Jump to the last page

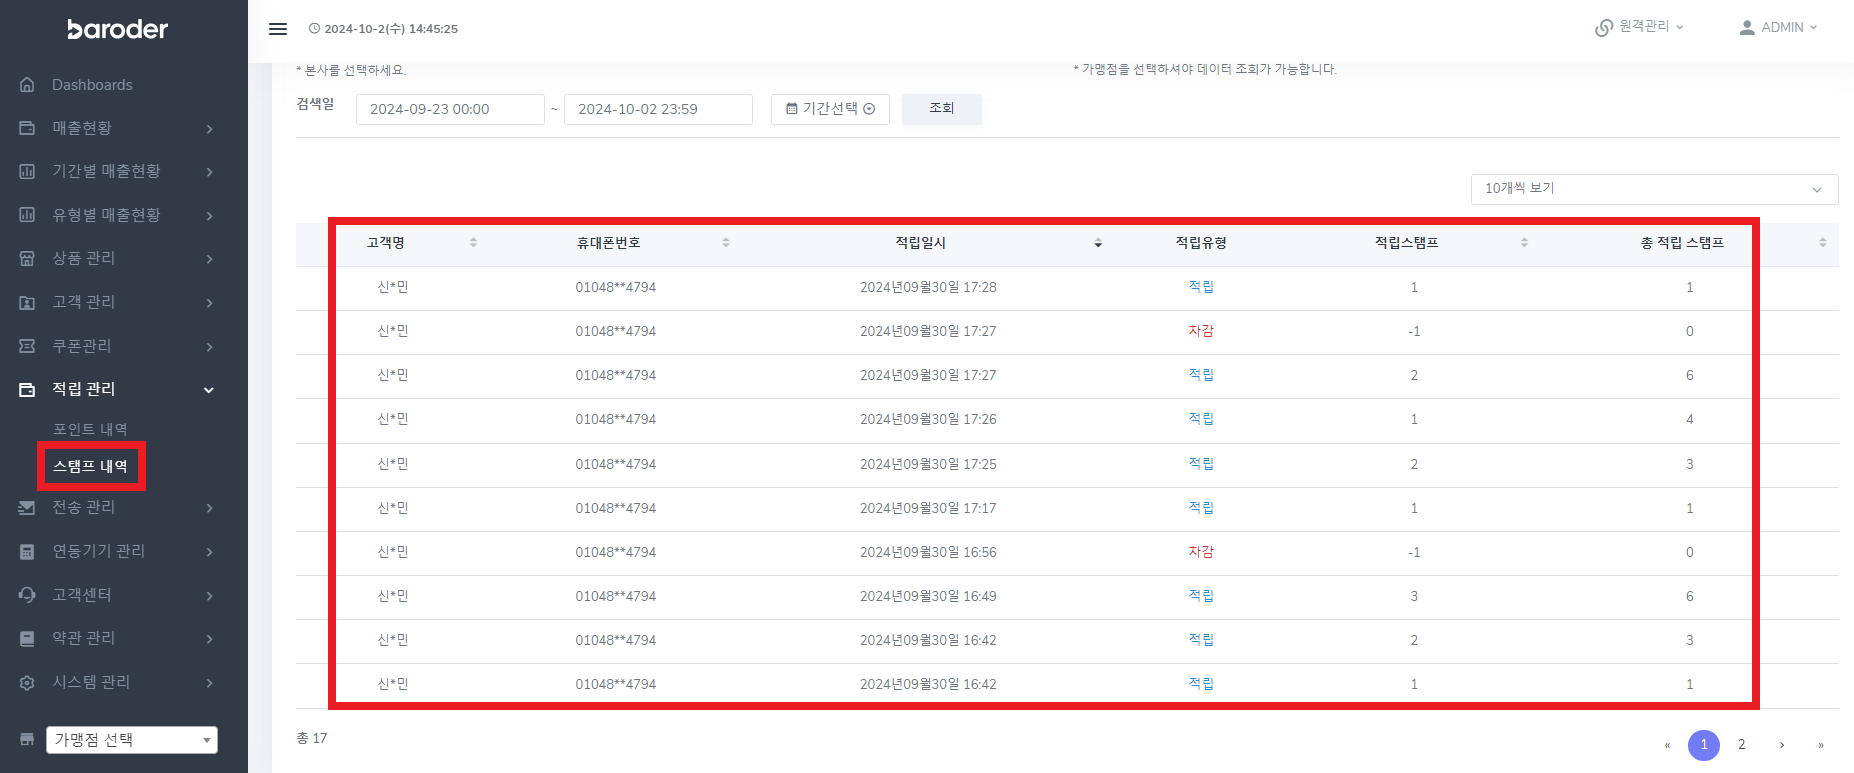1821,745
